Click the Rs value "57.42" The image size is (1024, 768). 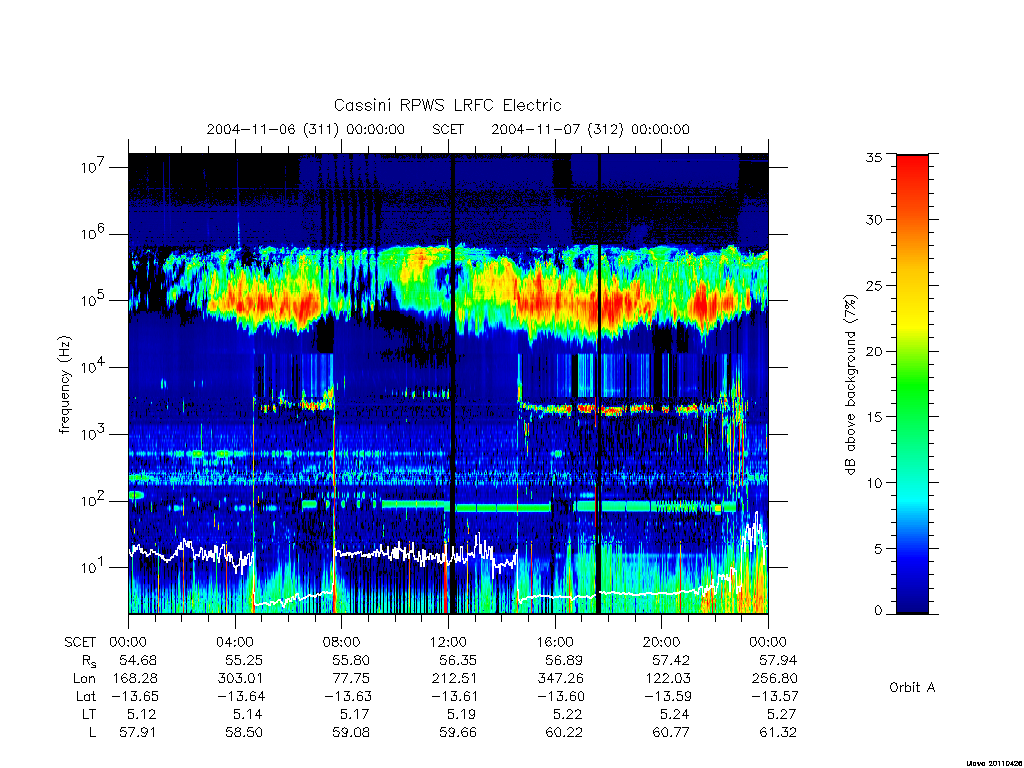click(x=671, y=660)
